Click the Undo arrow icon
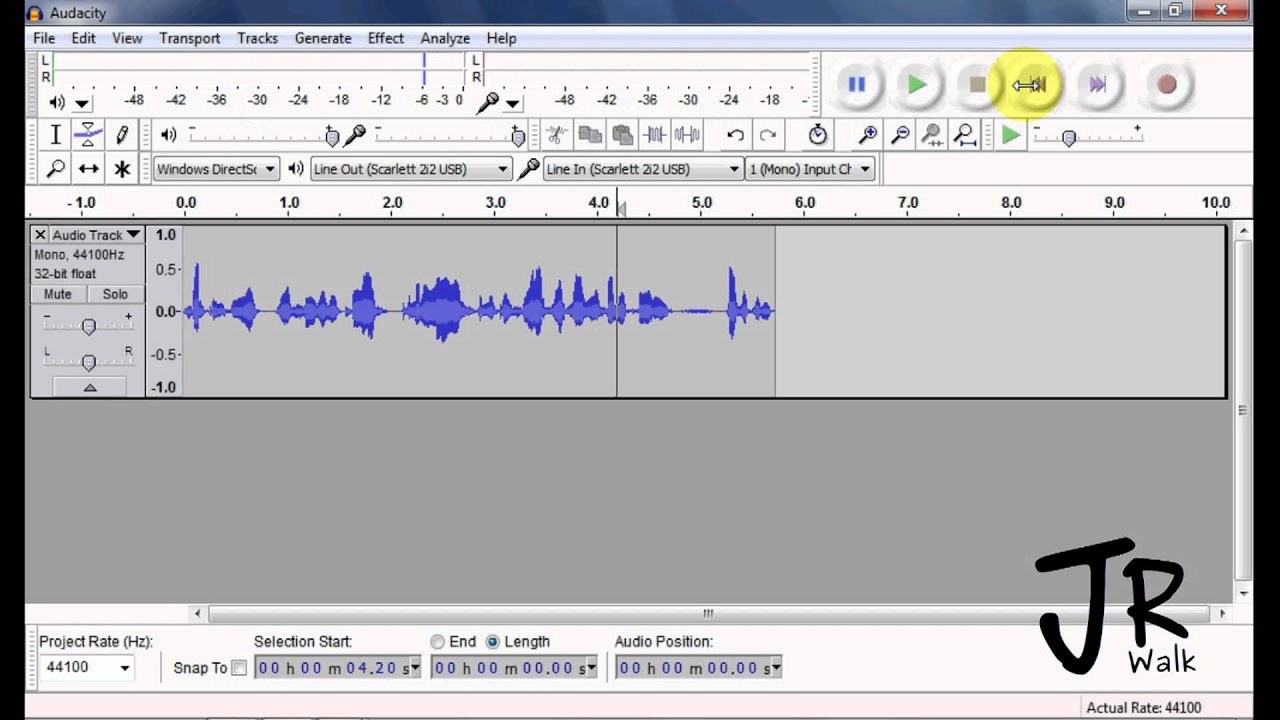1280x720 pixels. coord(735,134)
